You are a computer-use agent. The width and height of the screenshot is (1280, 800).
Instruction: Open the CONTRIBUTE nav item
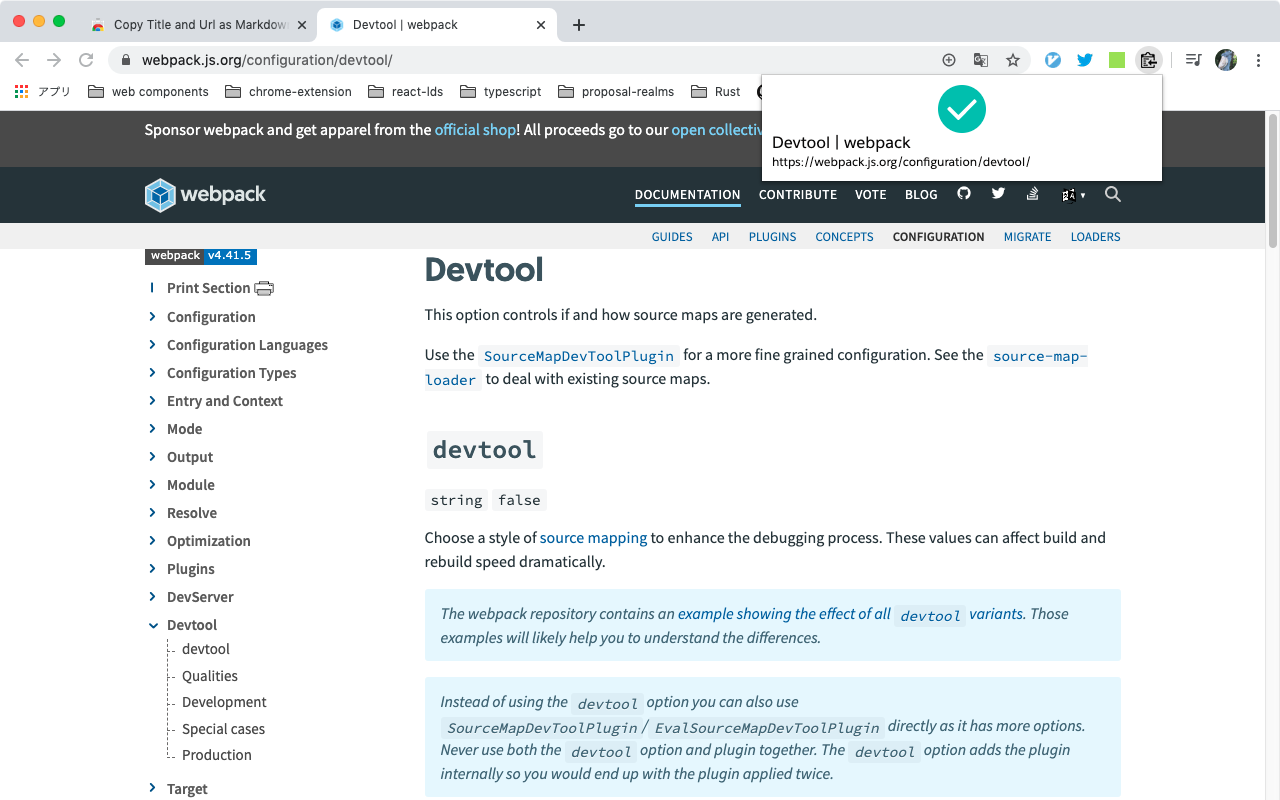798,195
